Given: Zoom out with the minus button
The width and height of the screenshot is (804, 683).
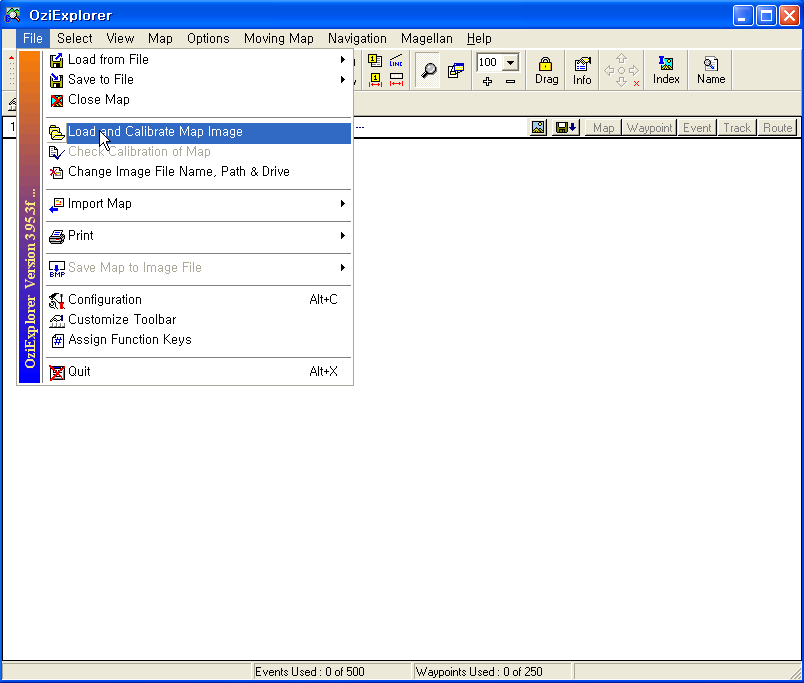Looking at the screenshot, I should (x=510, y=81).
